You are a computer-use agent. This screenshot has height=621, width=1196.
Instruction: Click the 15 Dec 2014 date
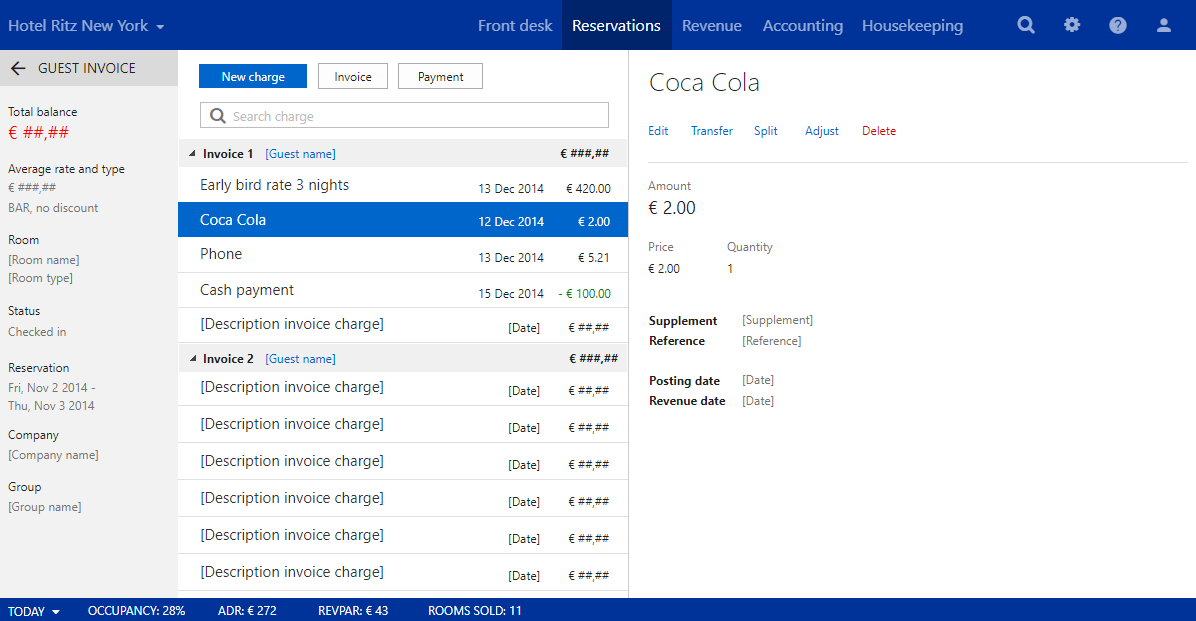point(511,294)
